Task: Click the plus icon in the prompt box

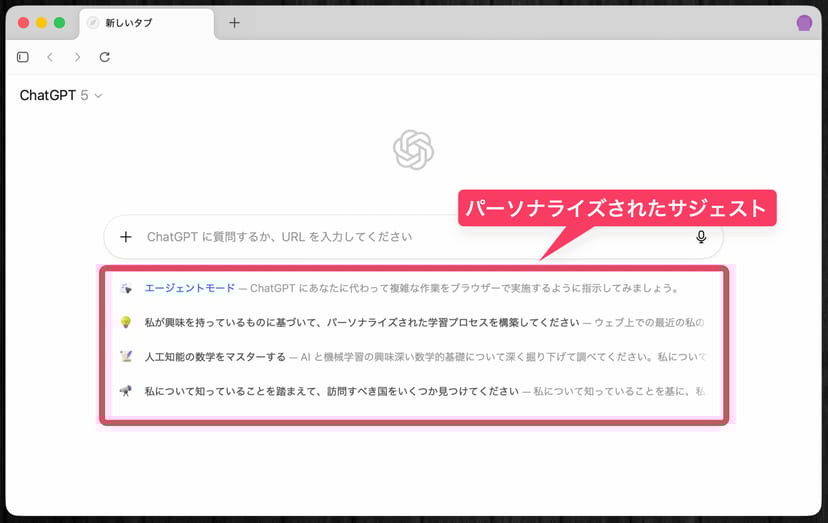Action: 126,237
